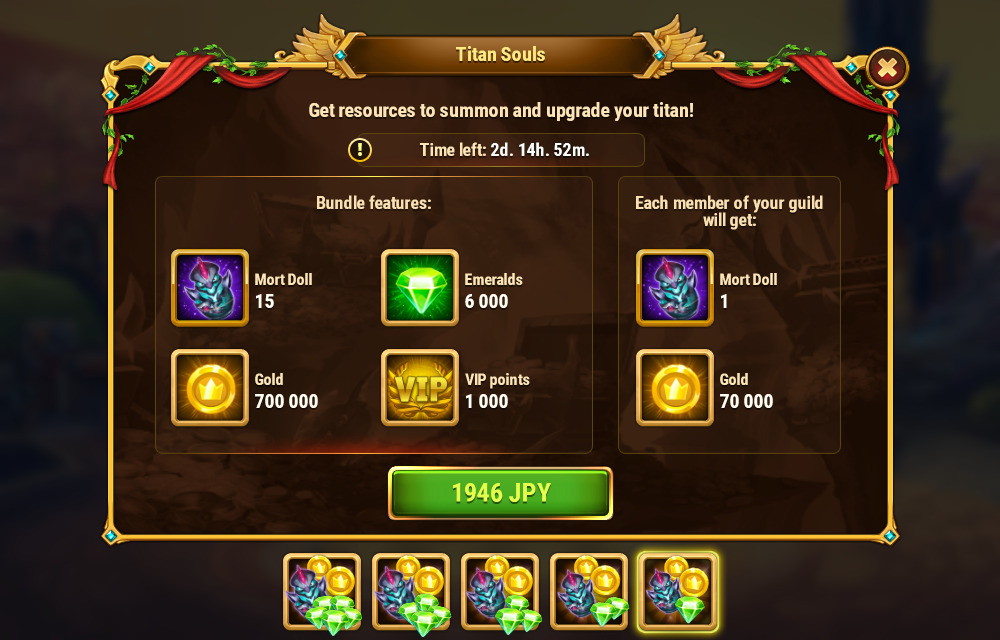Select the first bundle thumbnail

322,592
